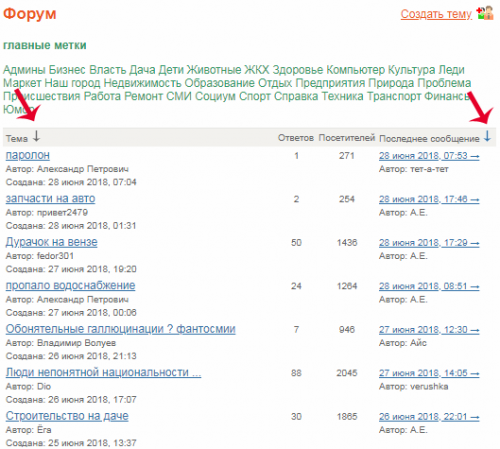The image size is (500, 449).
Task: Open the запчасти на авто topic
Action: (50, 198)
